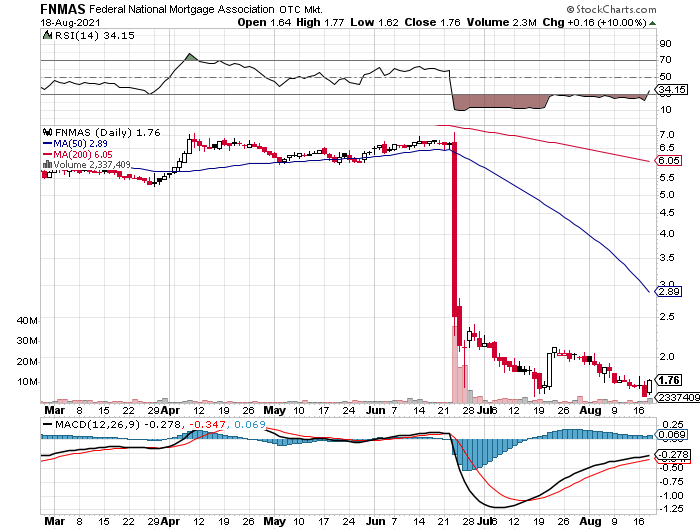Click the Volume 2.3M value in header
Viewport: 700px width, 530px height.
(x=501, y=22)
